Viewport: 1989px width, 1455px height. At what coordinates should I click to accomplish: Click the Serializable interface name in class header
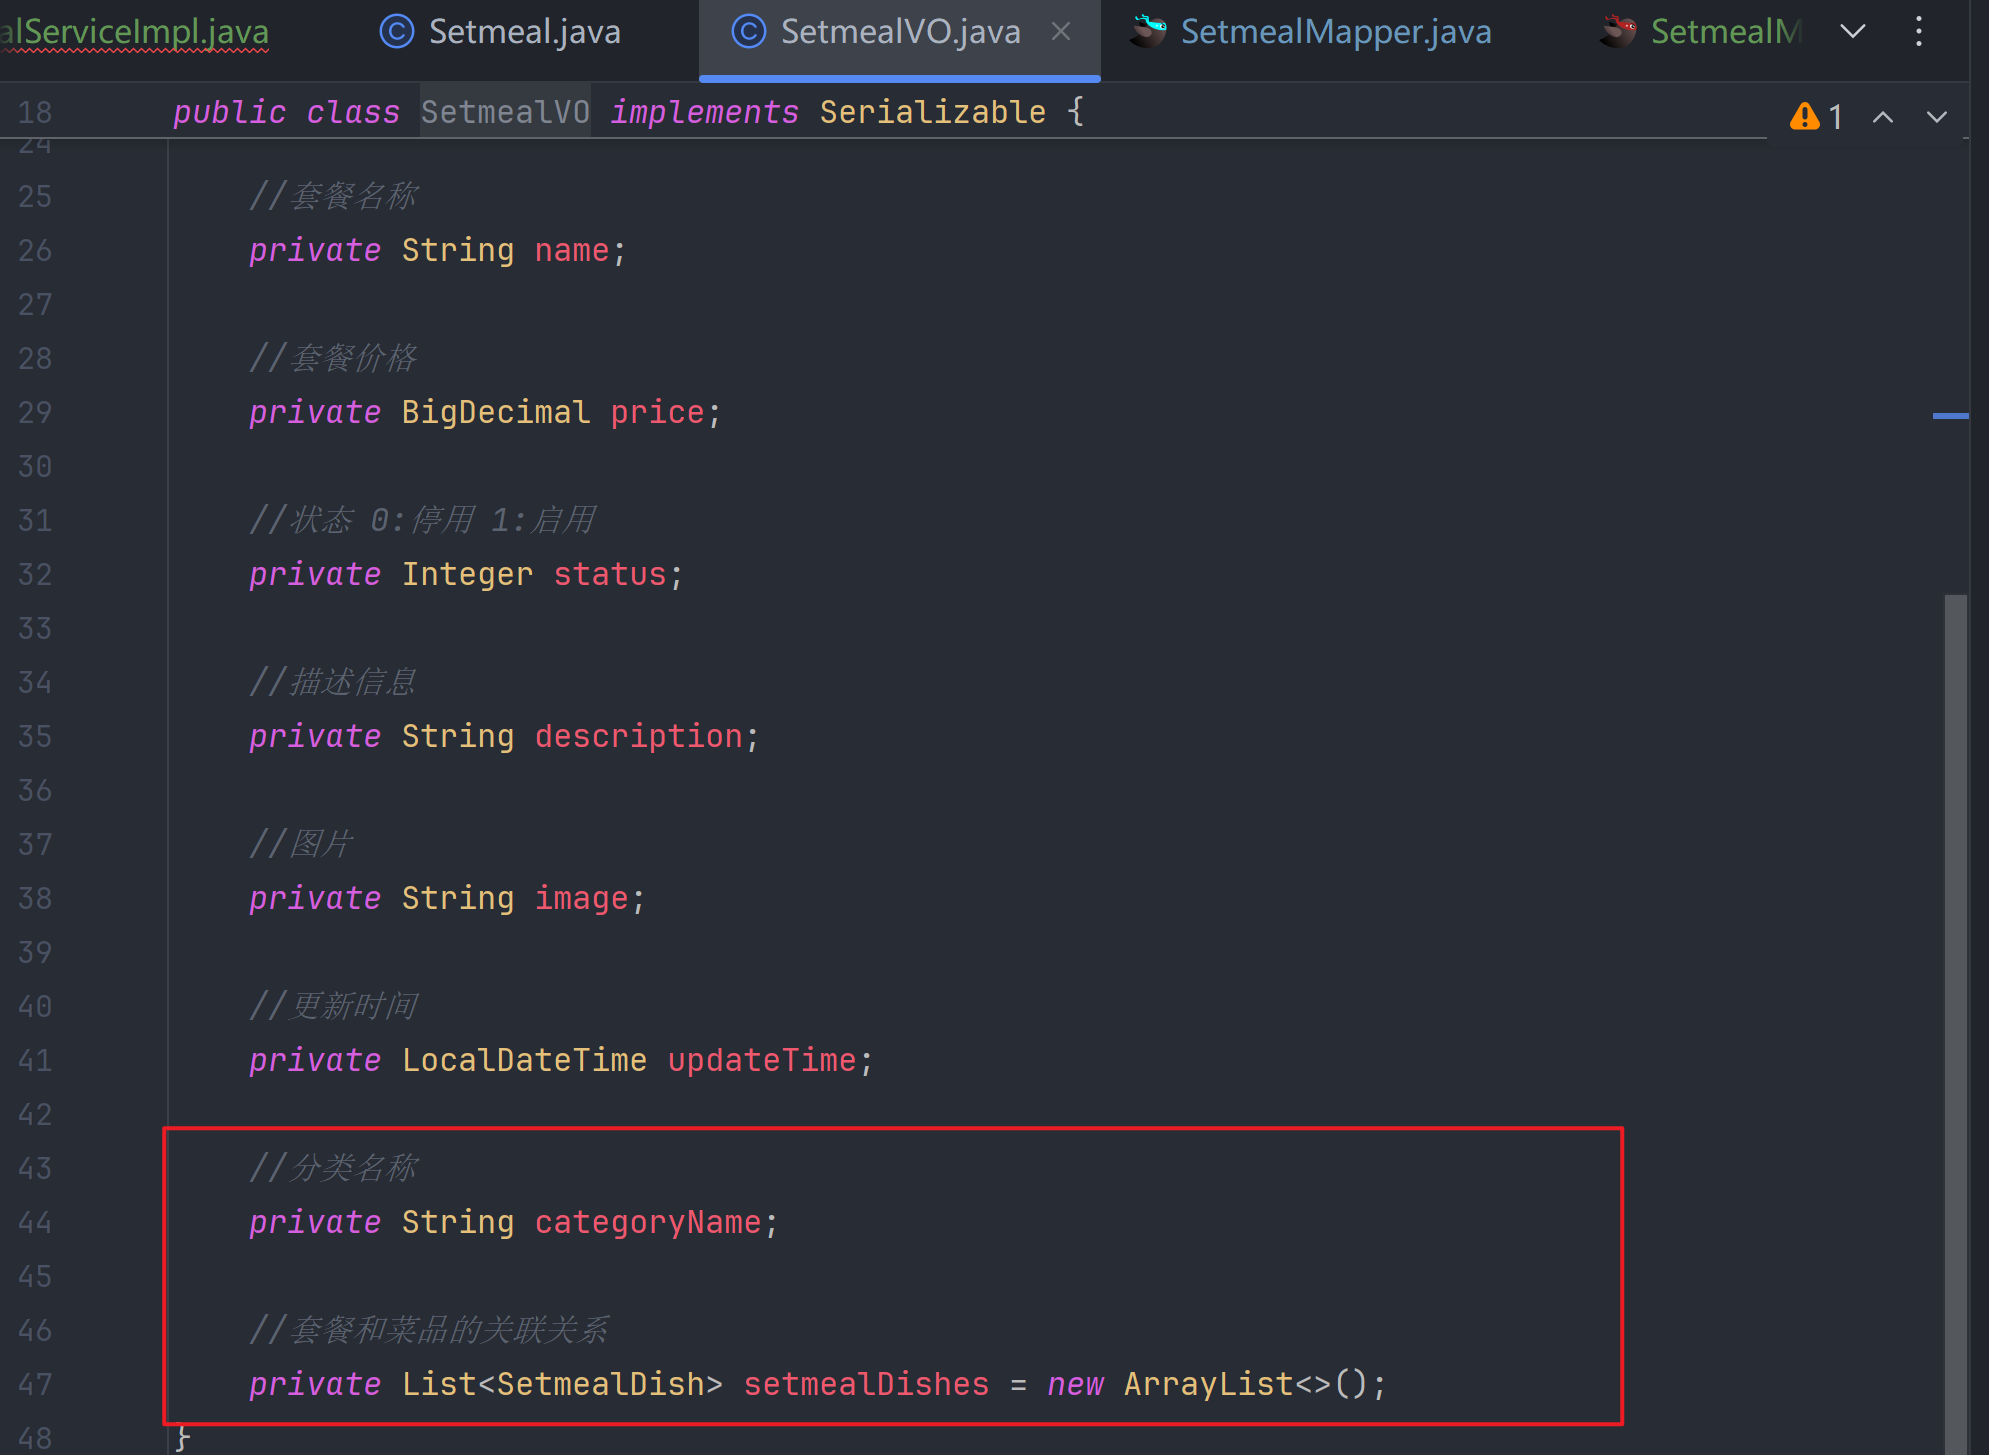[932, 112]
